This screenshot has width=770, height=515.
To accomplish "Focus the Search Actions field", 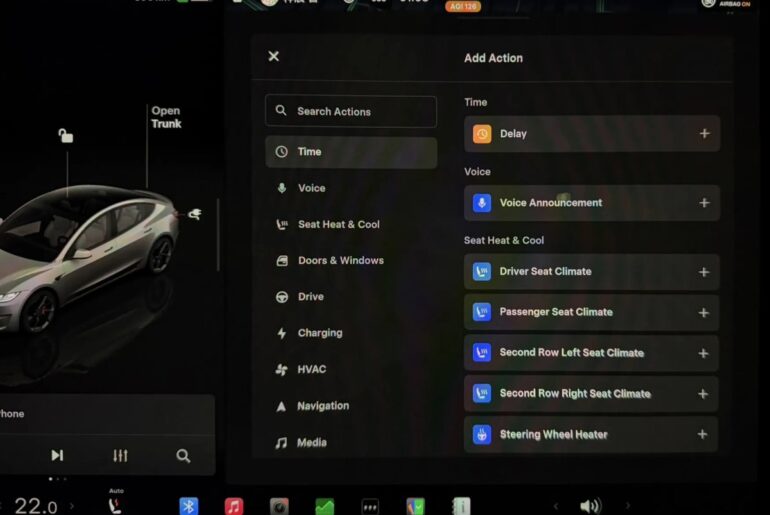I will [x=351, y=111].
